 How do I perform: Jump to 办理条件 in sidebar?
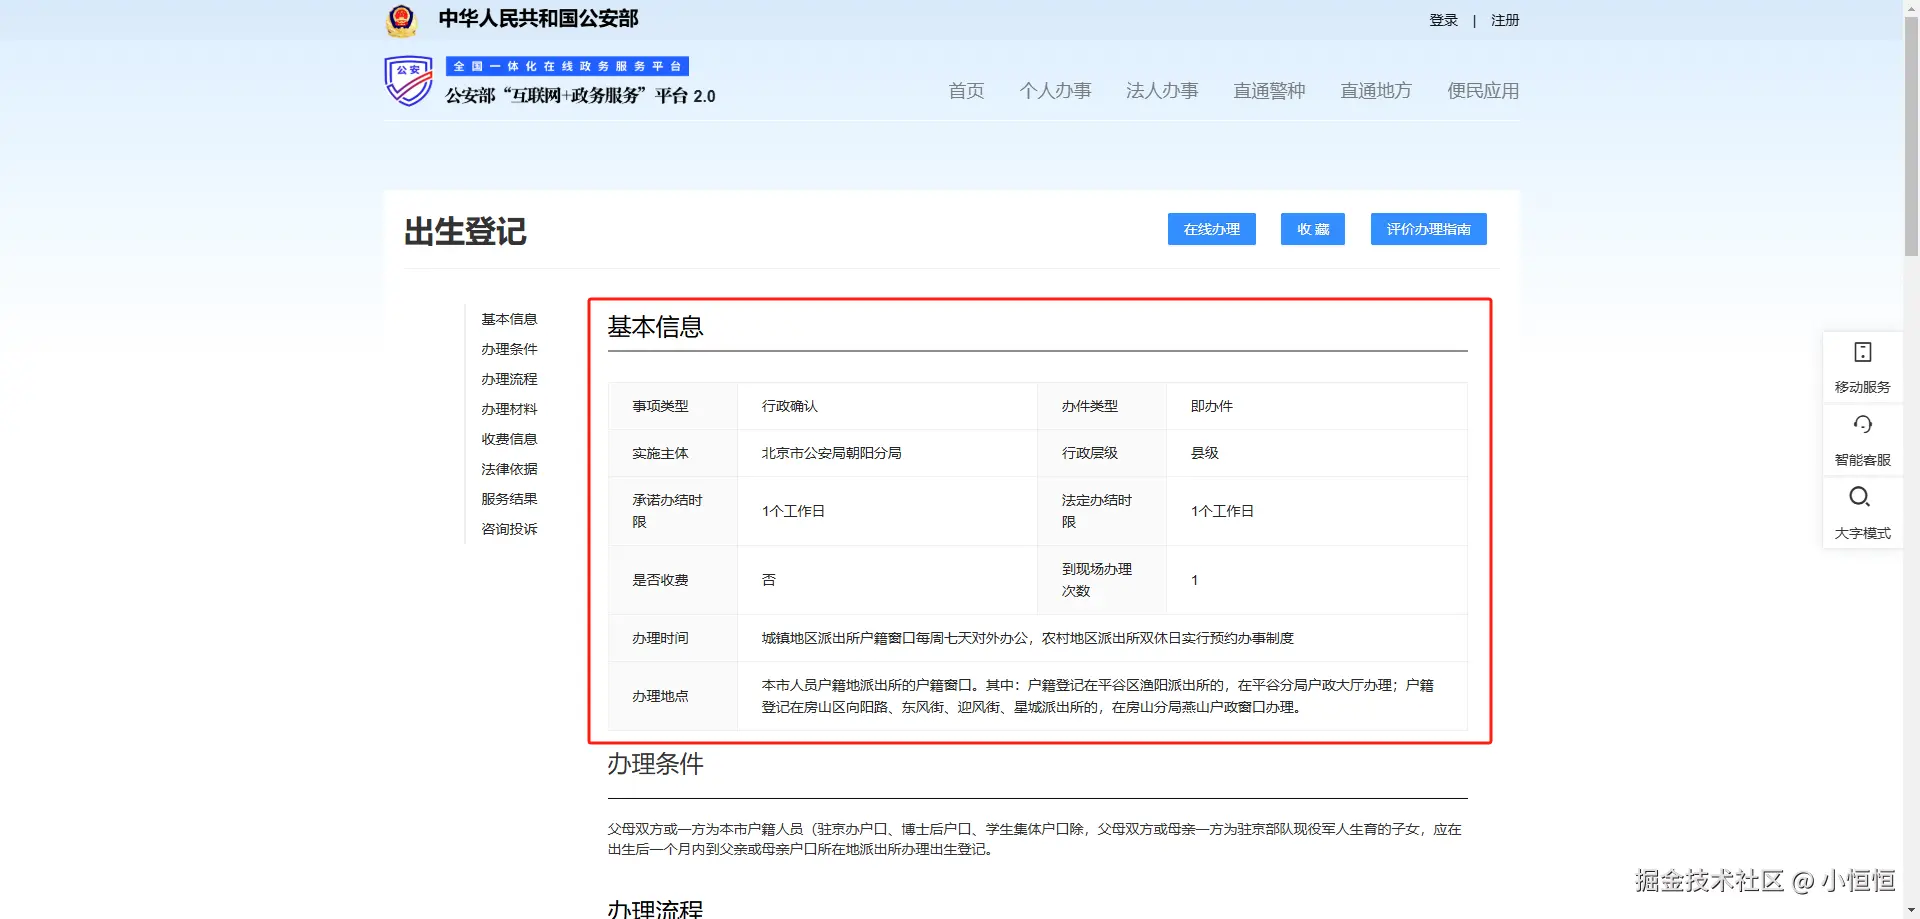[x=509, y=349]
